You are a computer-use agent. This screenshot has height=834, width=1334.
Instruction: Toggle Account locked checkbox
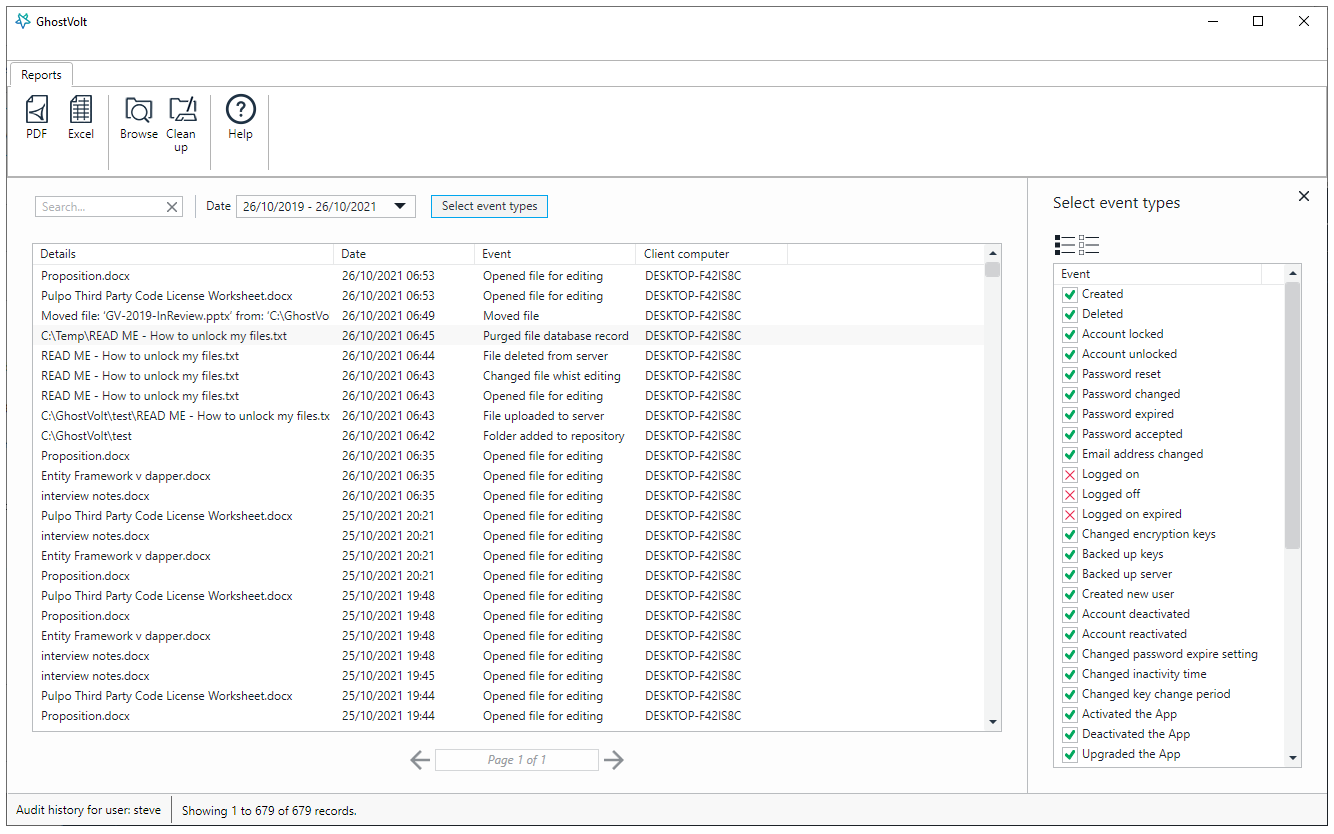click(1069, 334)
